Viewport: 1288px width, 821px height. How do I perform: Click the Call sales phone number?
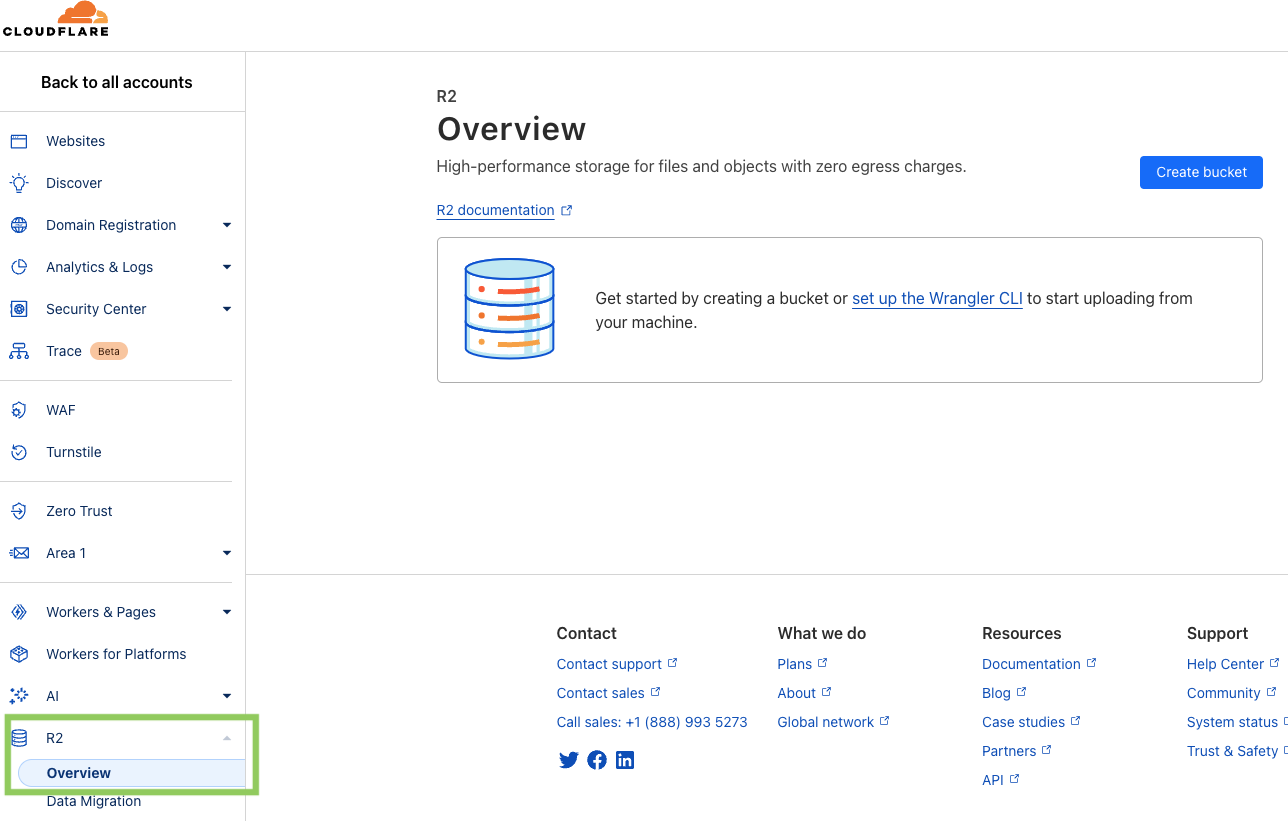coord(652,722)
